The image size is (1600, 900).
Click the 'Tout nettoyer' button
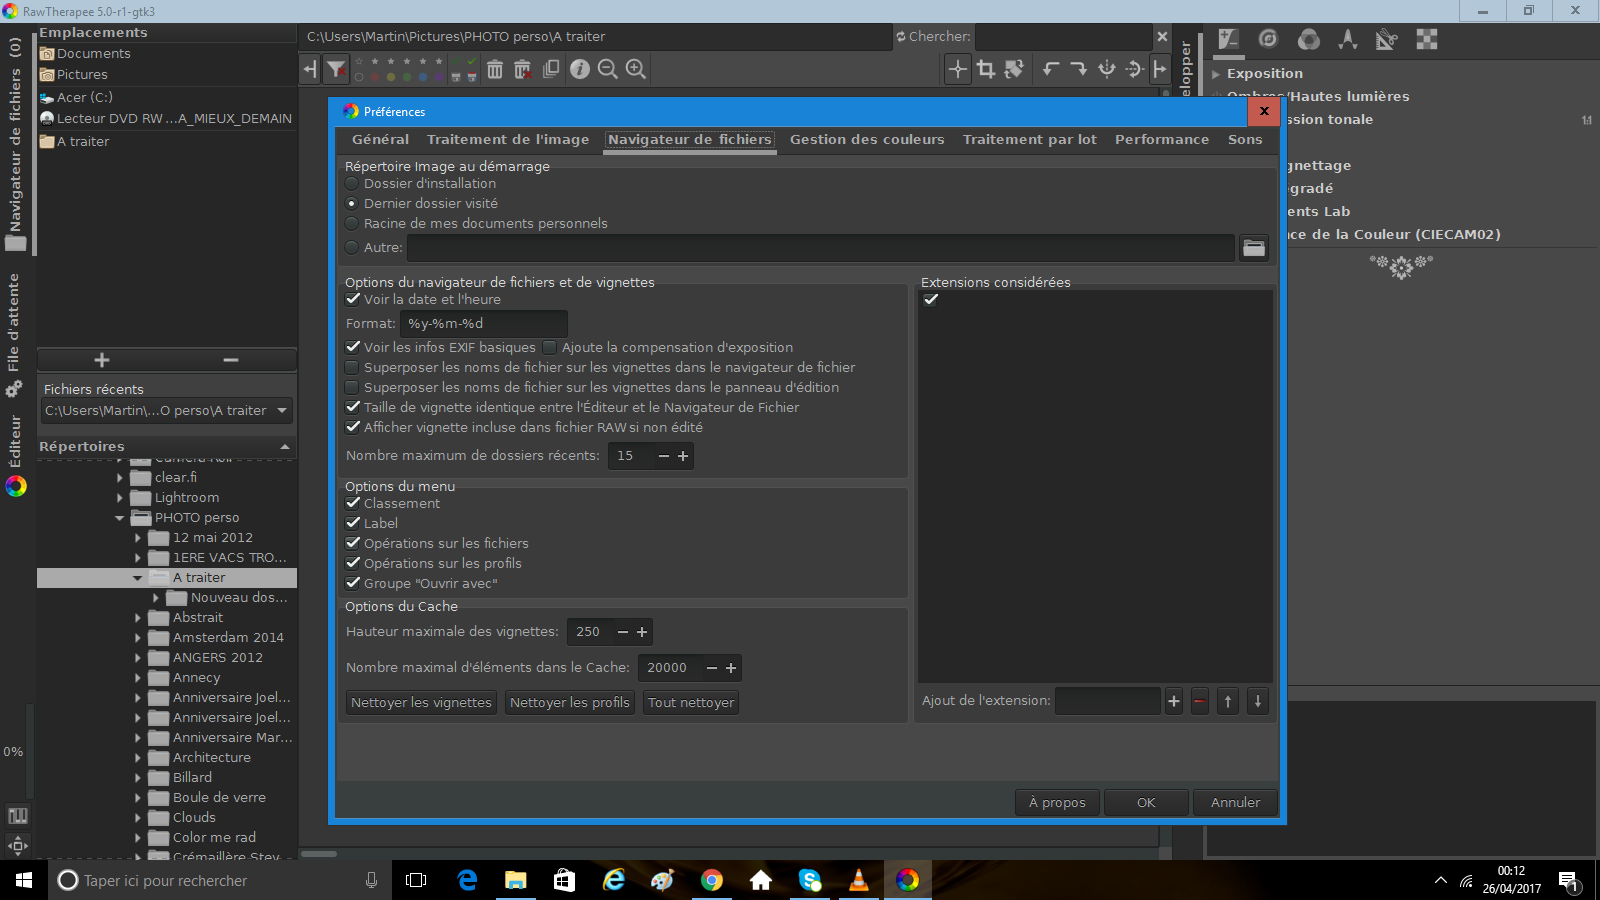pos(691,703)
